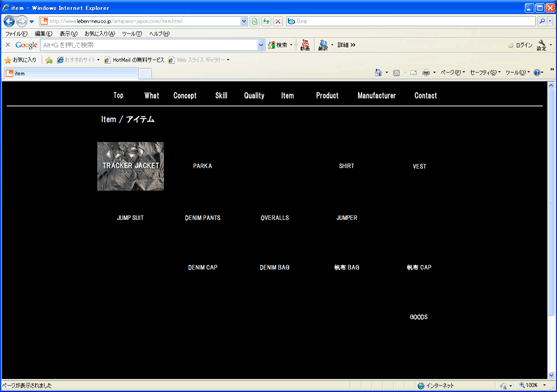Click the Bing search magnifier icon

point(542,21)
